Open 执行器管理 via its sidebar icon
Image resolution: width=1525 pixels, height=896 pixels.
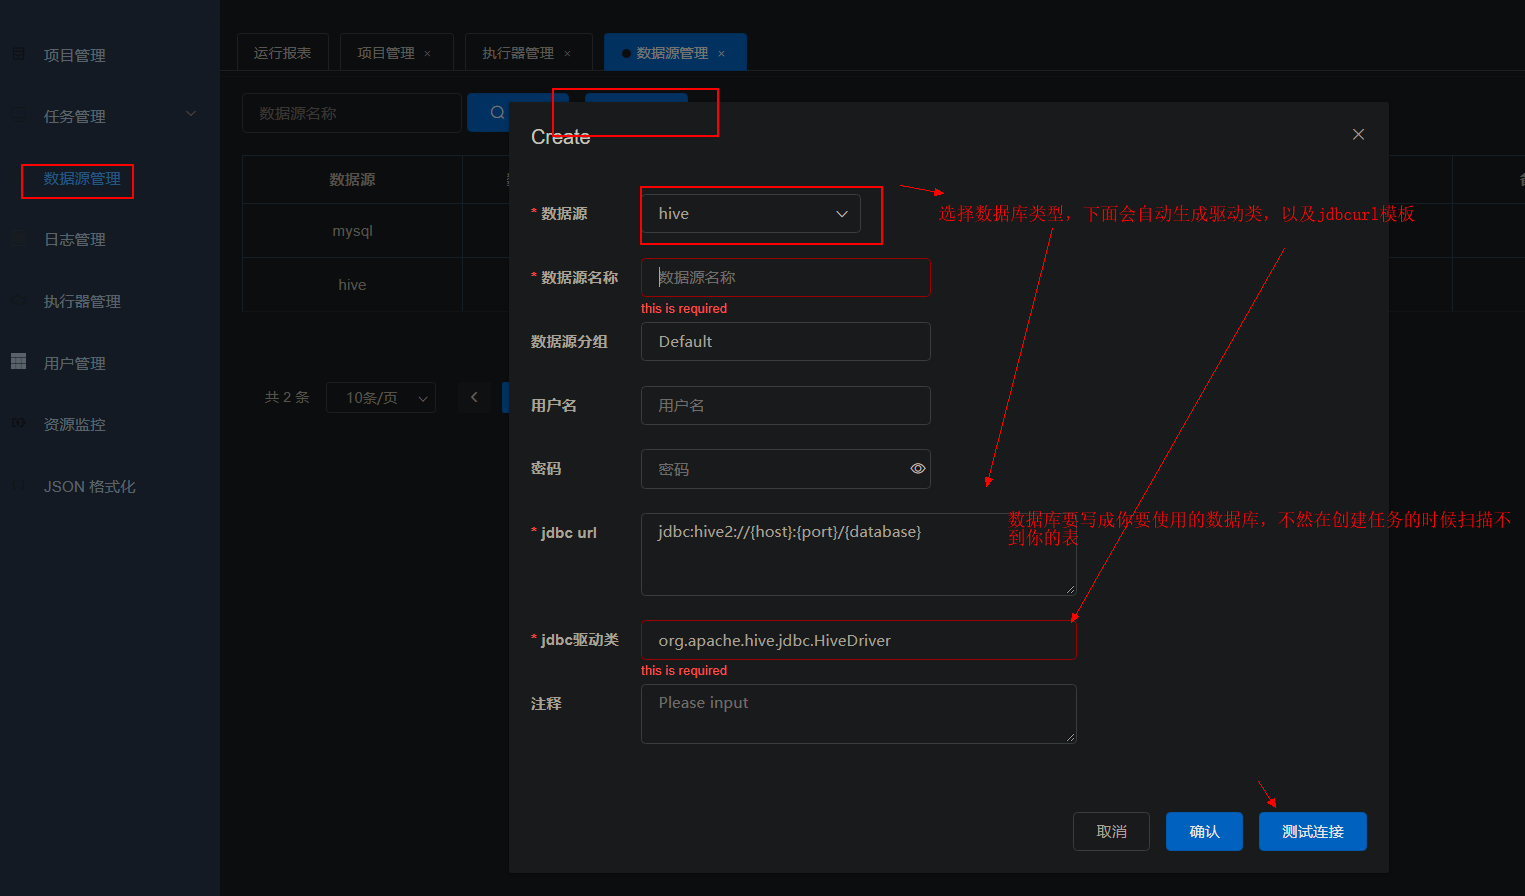(x=17, y=300)
